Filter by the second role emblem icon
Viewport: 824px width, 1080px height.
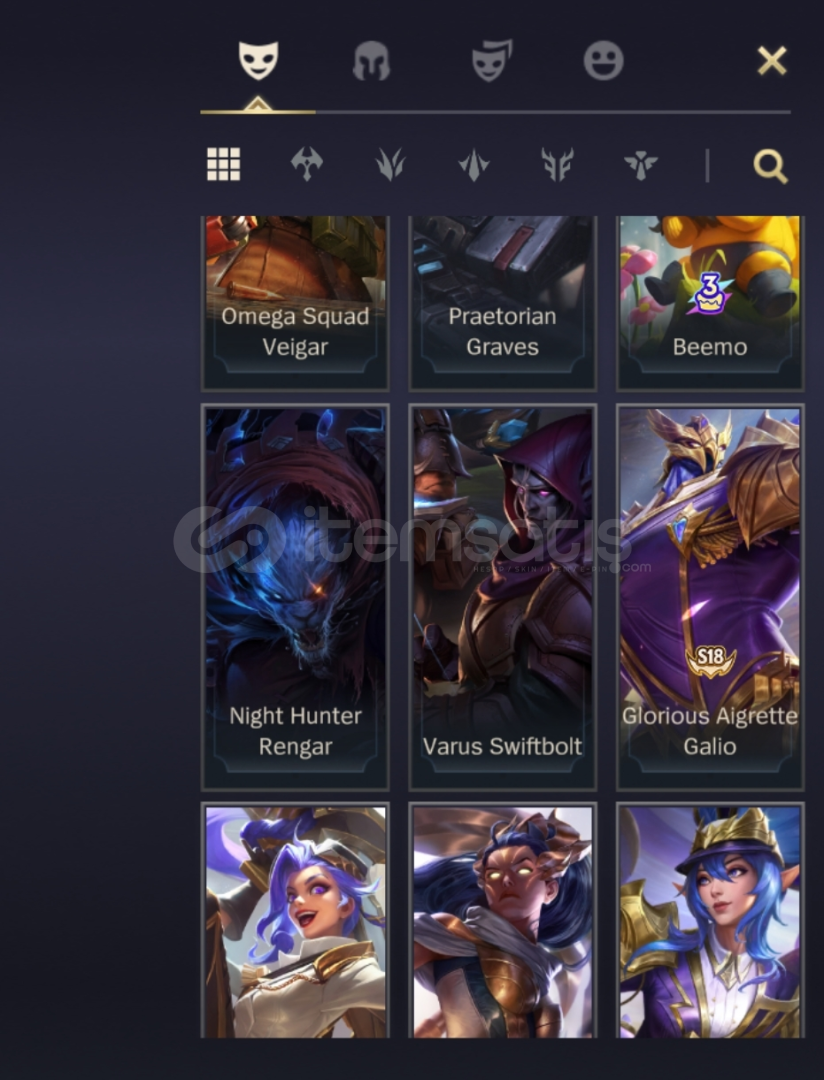click(x=390, y=165)
